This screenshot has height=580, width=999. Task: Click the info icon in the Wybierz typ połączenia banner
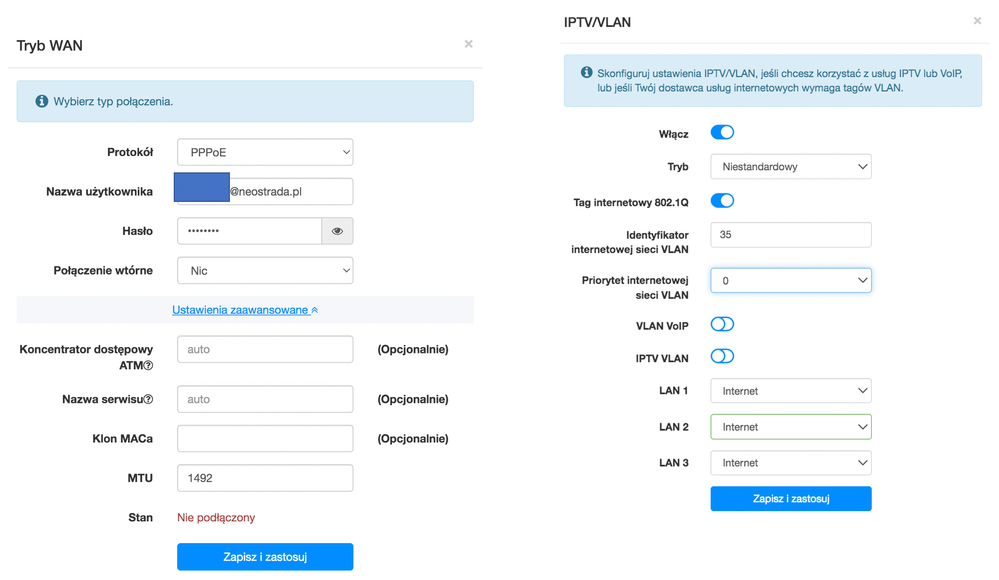pyautogui.click(x=41, y=102)
